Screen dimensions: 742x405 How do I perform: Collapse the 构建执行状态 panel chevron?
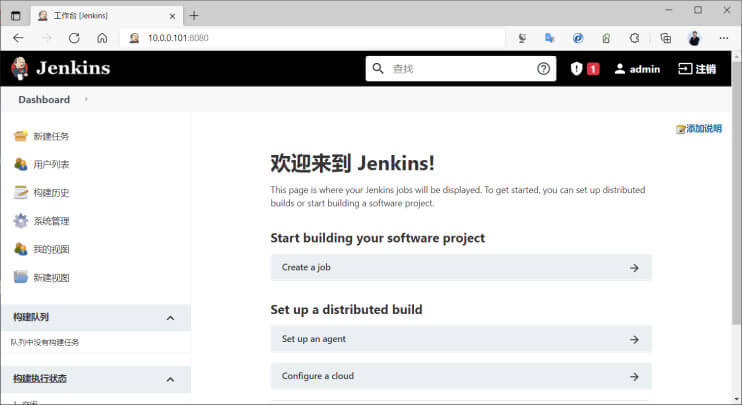[170, 379]
